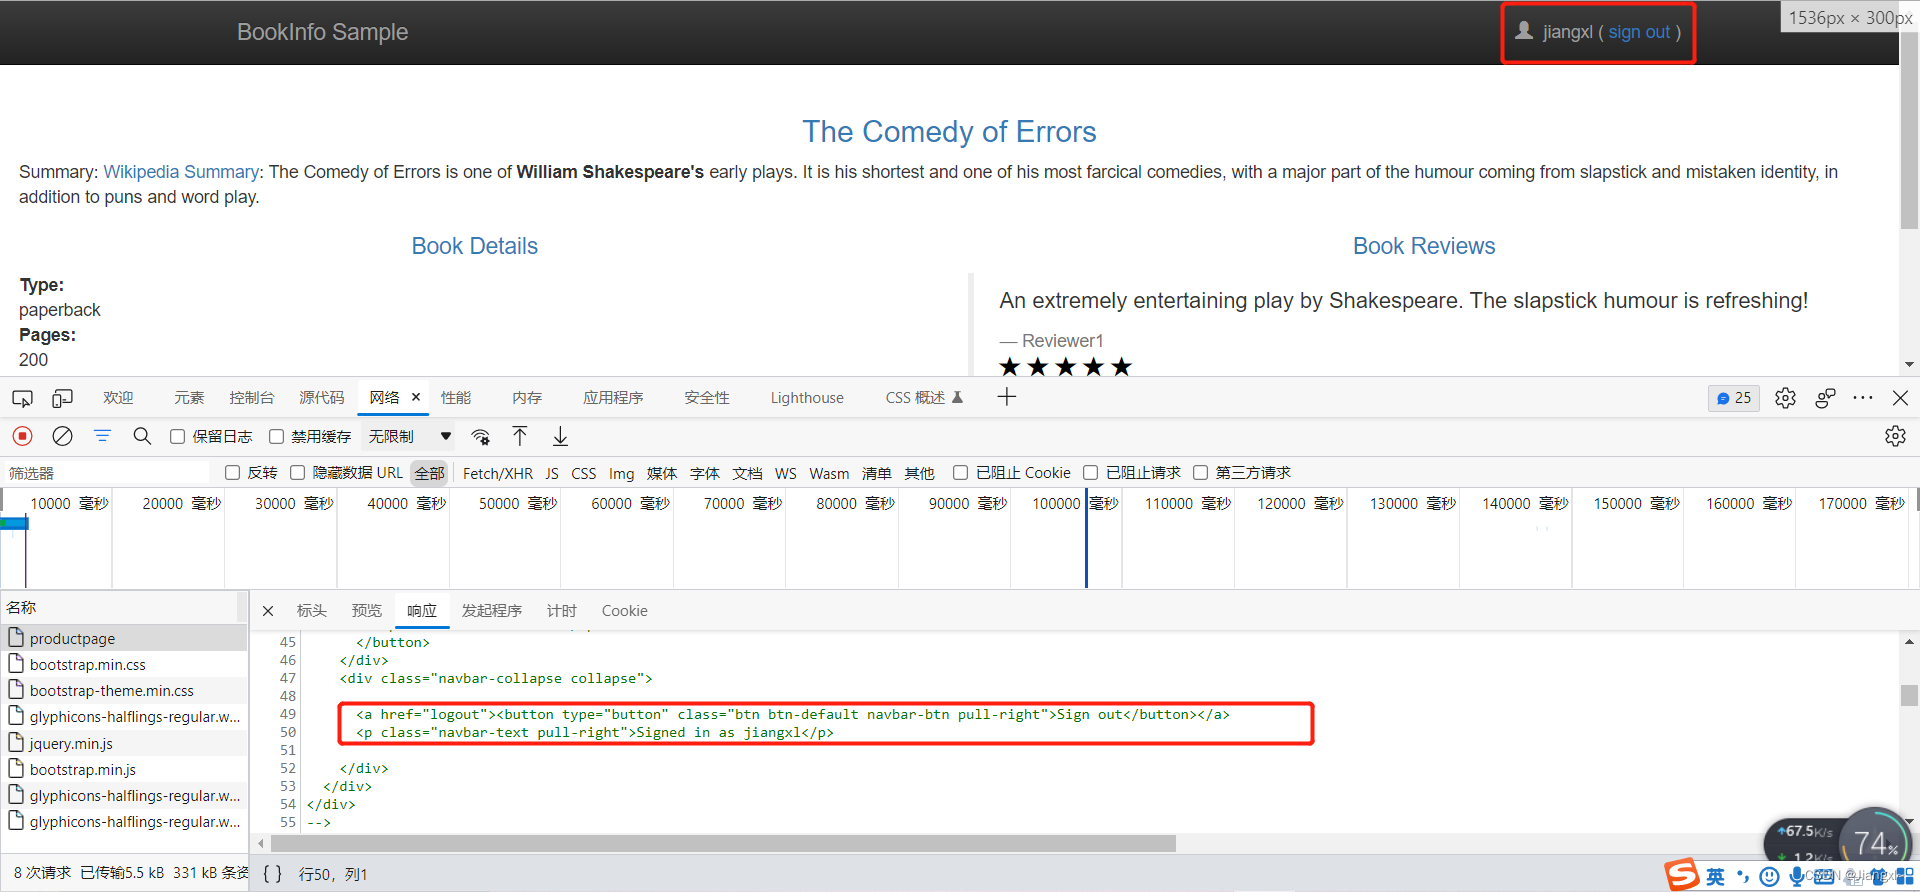1920x892 pixels.
Task: Click the sign out link
Action: [x=1639, y=32]
